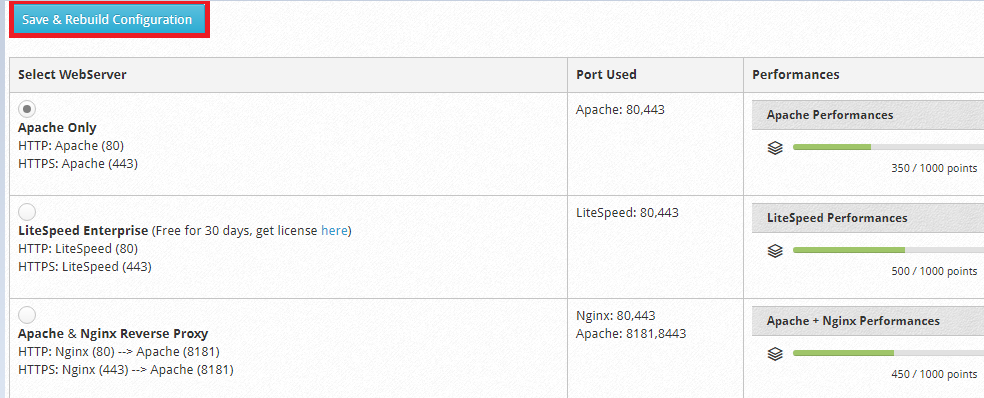984x398 pixels.
Task: Click the LiteSpeed Enterprise label text
Action: [x=83, y=230]
